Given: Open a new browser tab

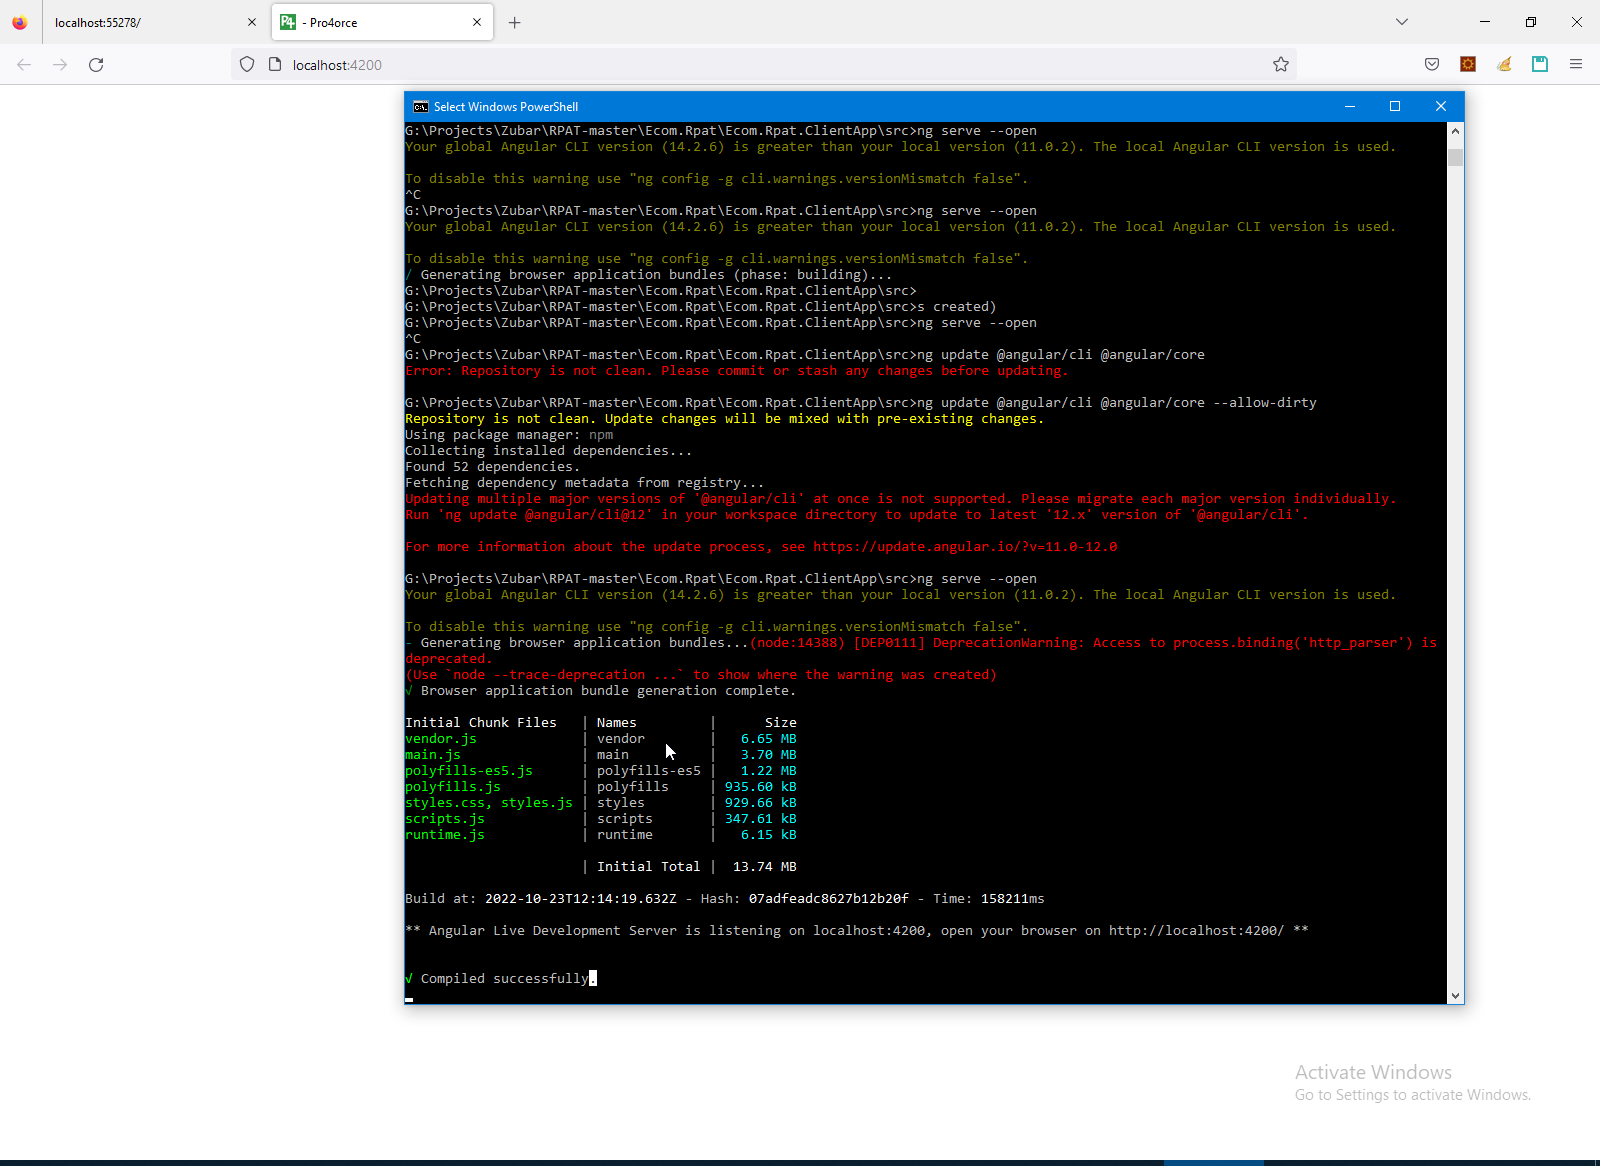Looking at the screenshot, I should pos(514,22).
